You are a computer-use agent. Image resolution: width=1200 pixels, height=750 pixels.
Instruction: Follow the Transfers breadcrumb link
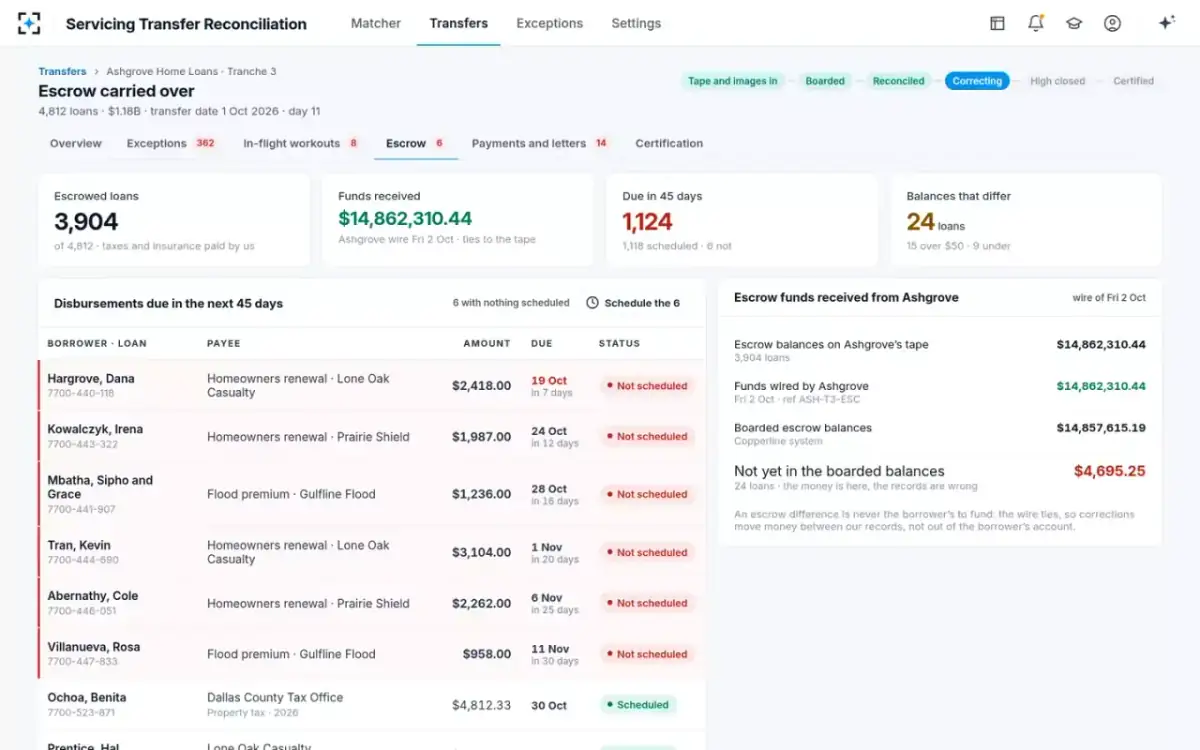(x=62, y=72)
